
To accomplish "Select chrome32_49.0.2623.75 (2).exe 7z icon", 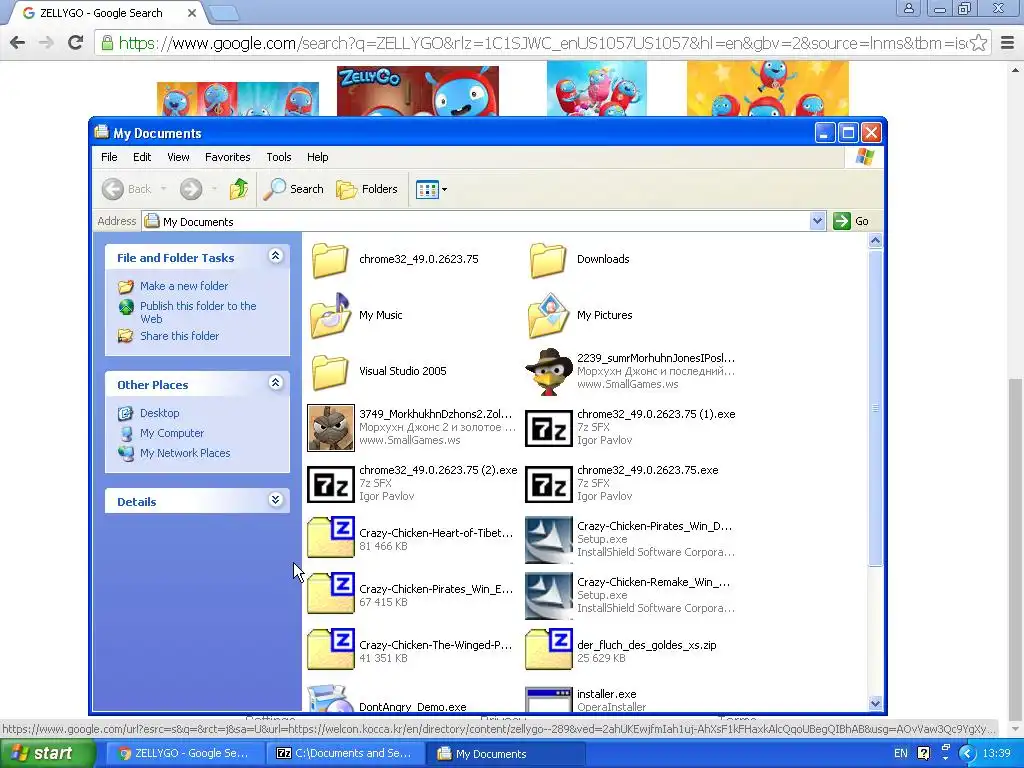I will tap(331, 484).
